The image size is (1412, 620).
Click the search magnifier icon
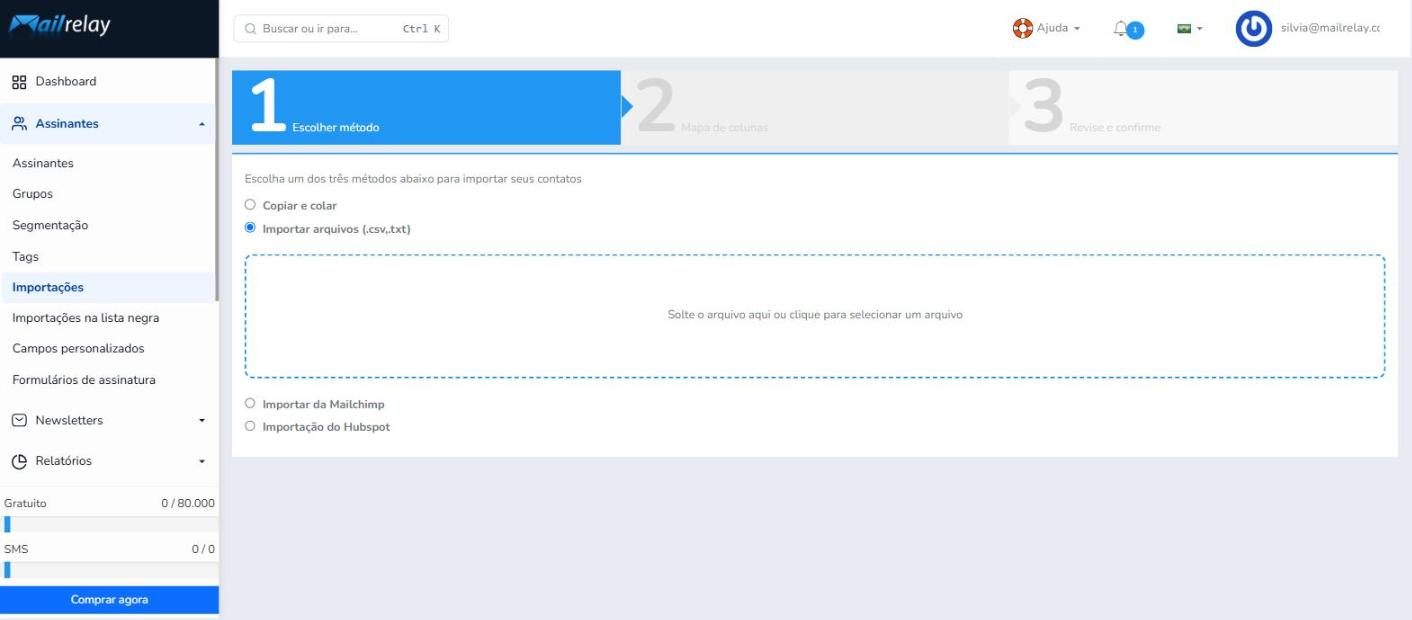250,29
